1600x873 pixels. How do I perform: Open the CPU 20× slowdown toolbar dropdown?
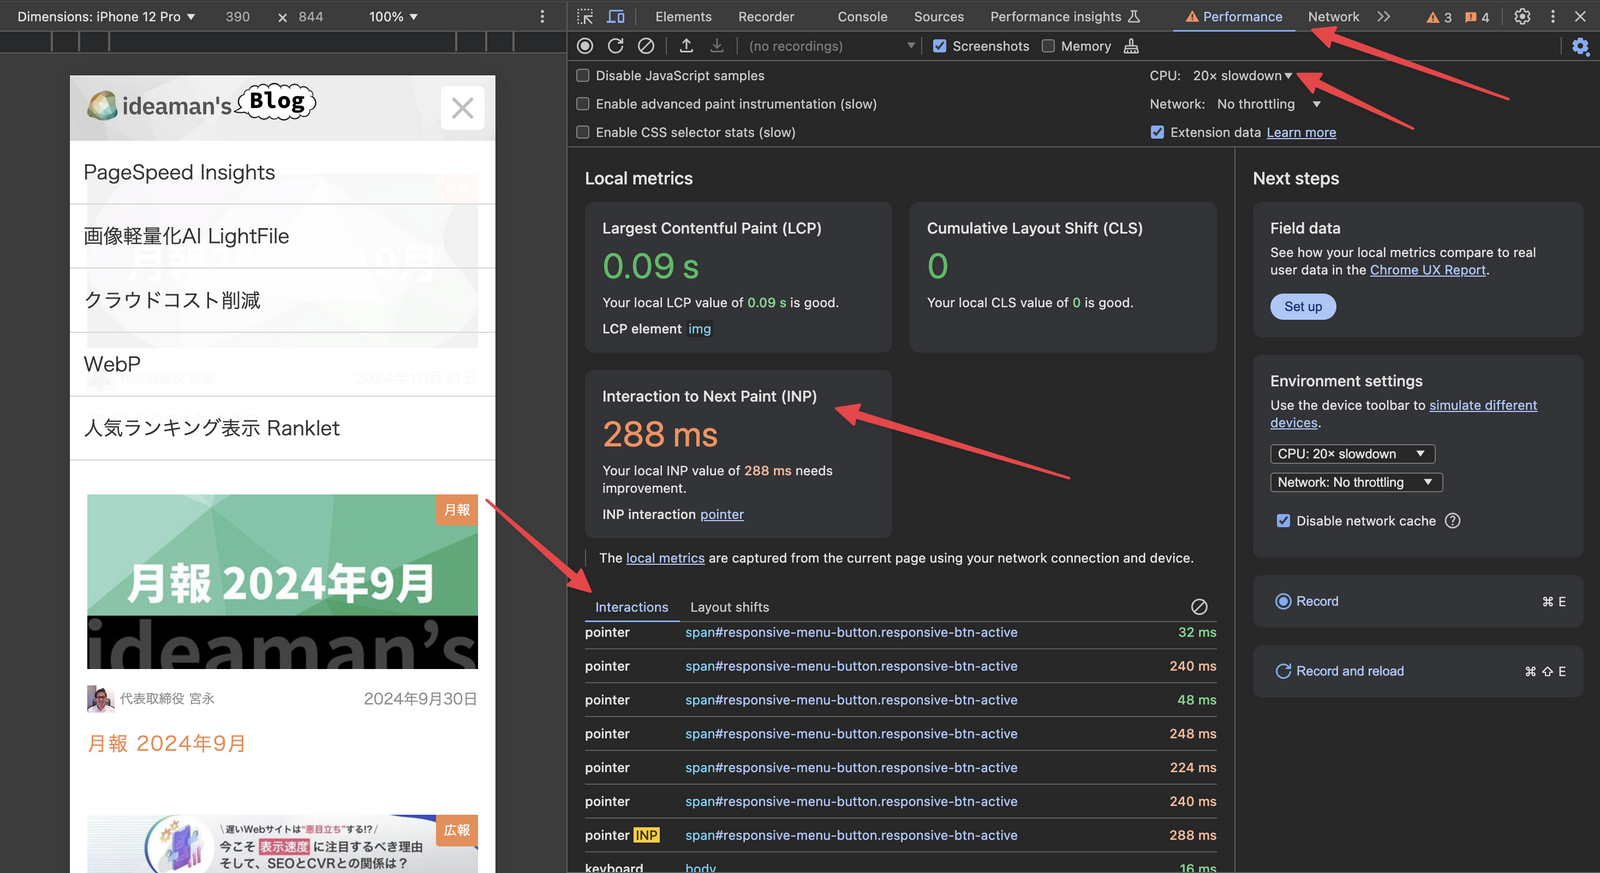click(1242, 76)
